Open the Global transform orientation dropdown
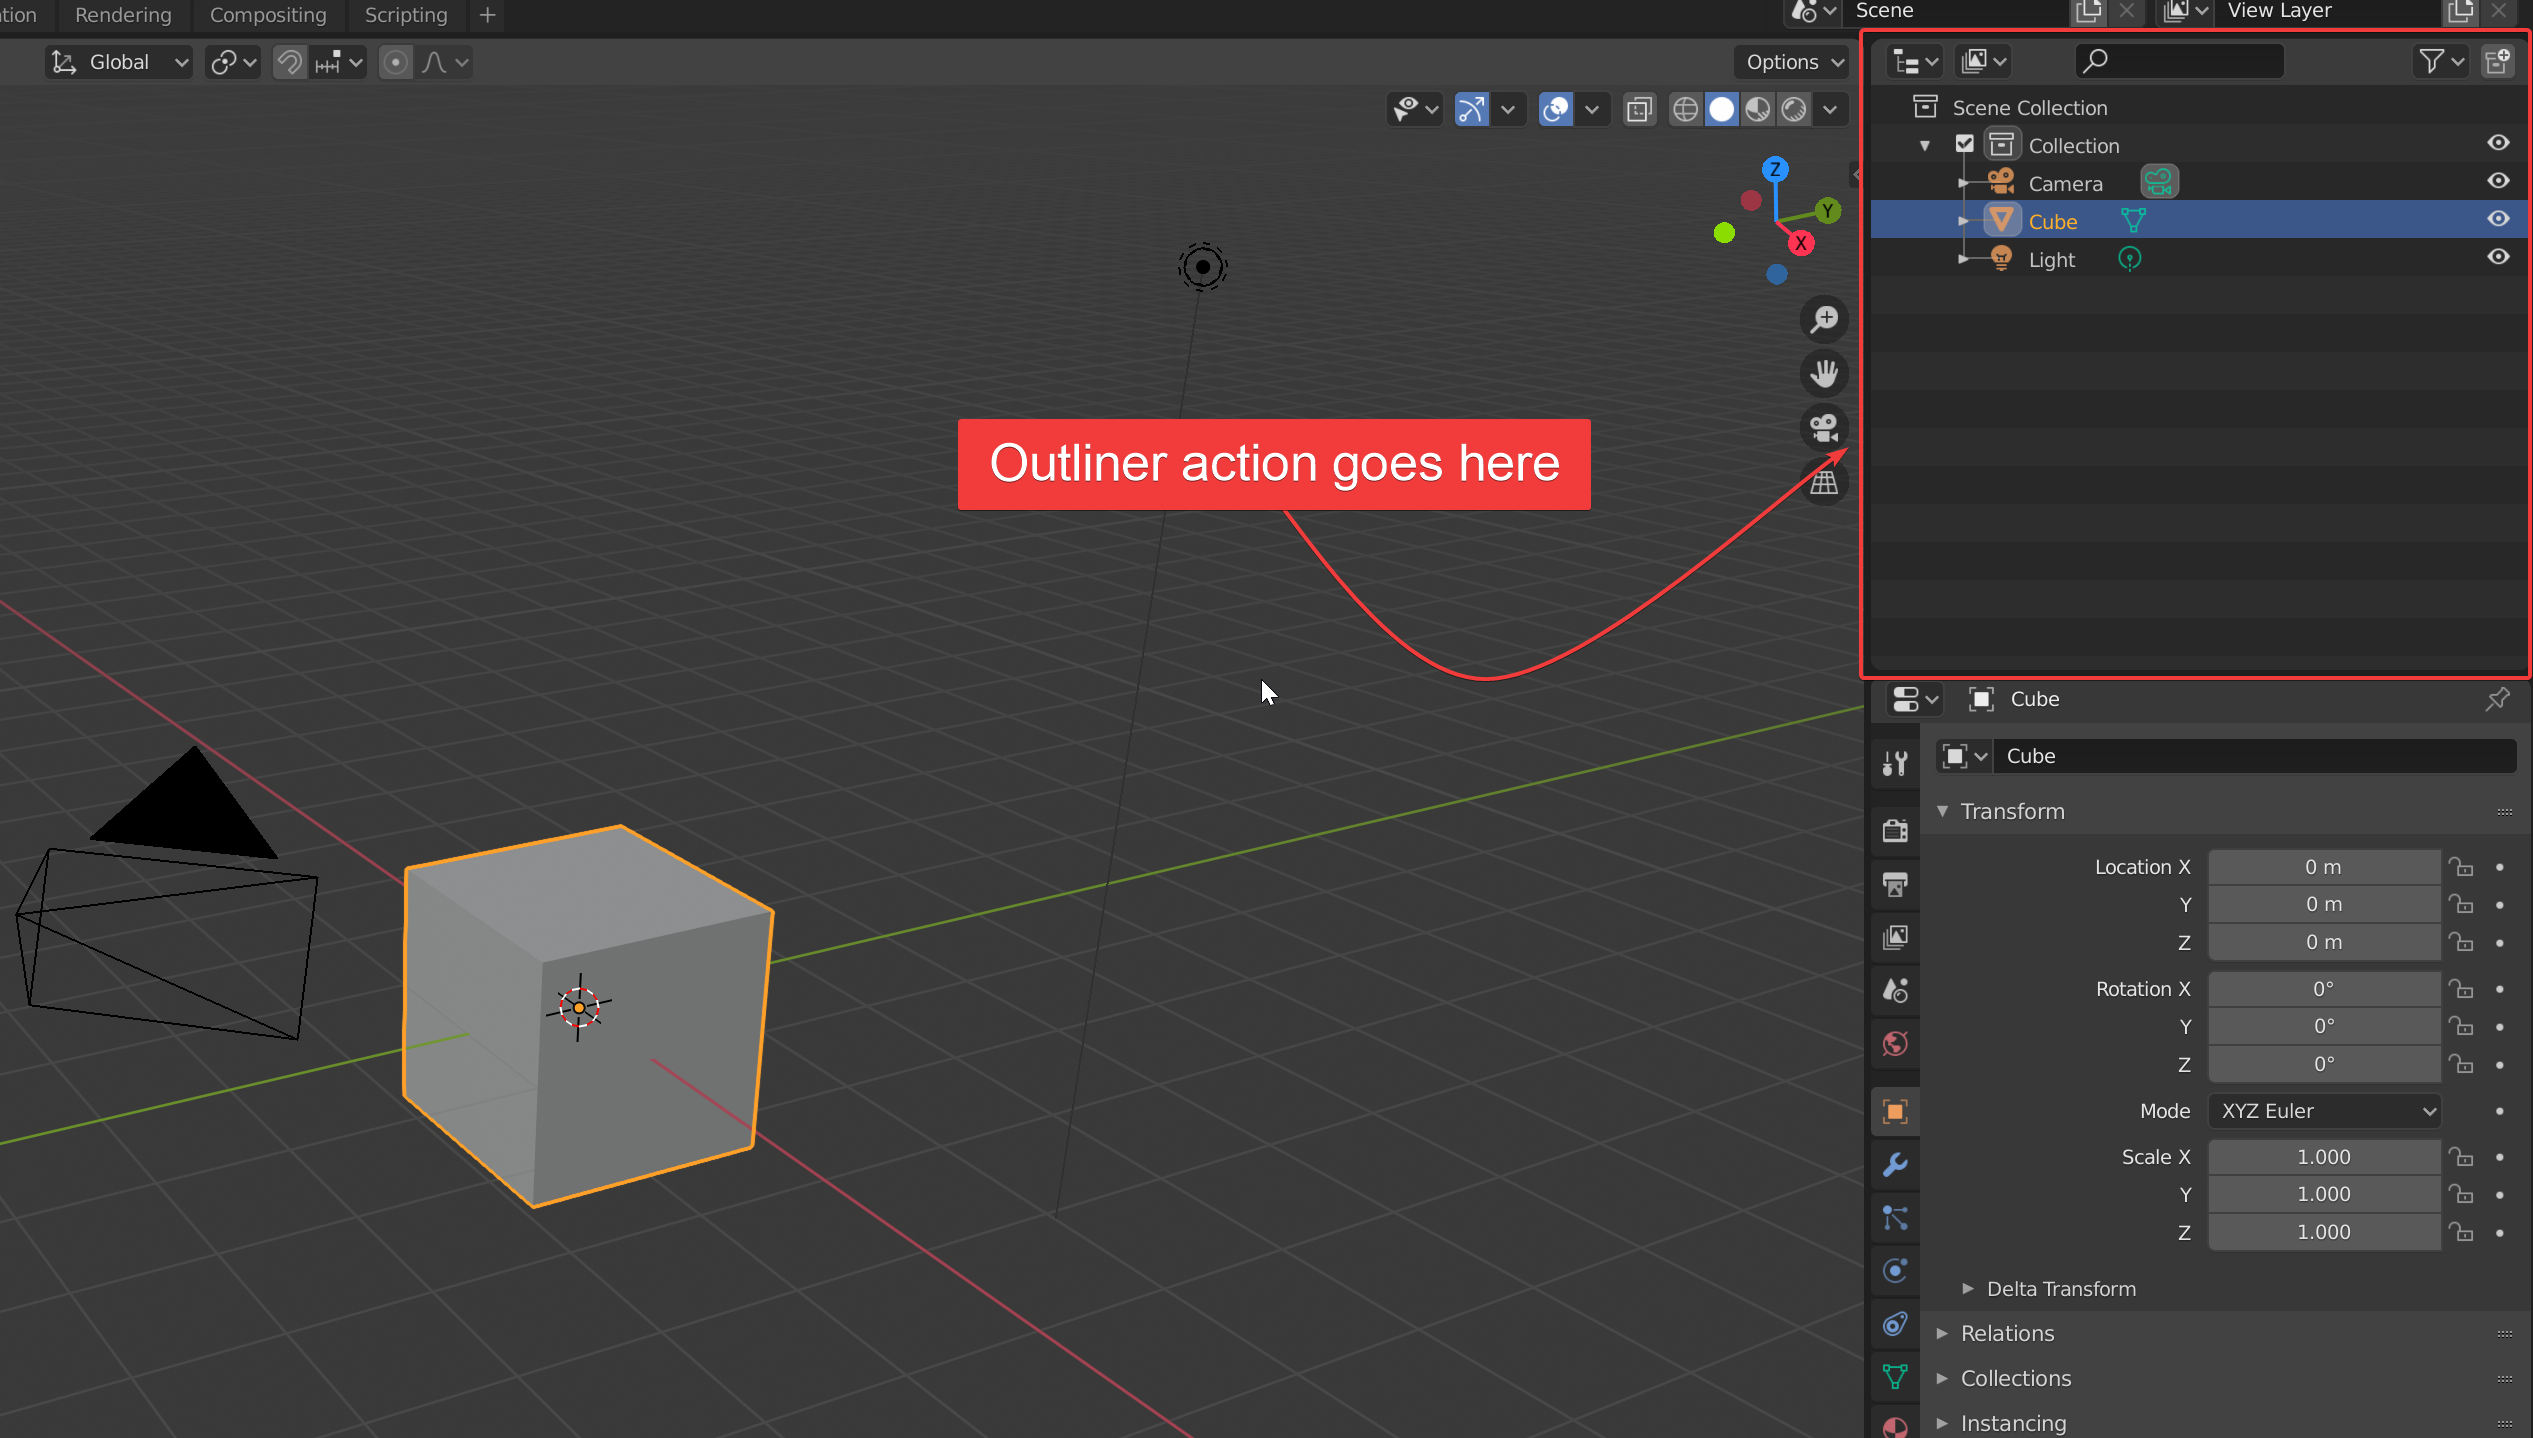This screenshot has width=2533, height=1438. click(x=120, y=62)
